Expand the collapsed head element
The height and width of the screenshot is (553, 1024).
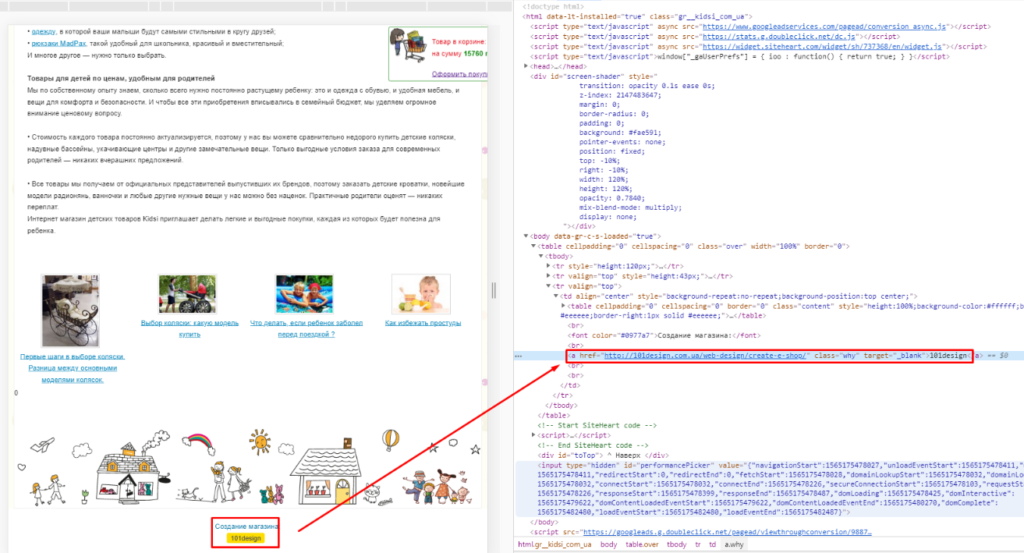tap(526, 65)
